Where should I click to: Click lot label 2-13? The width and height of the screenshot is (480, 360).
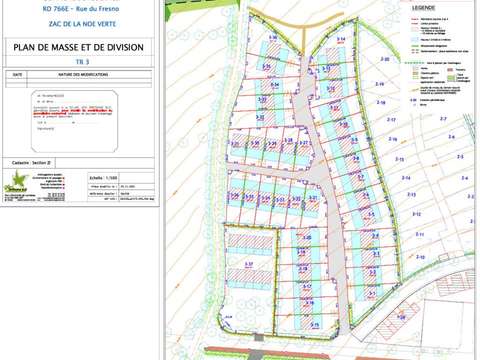412,194
